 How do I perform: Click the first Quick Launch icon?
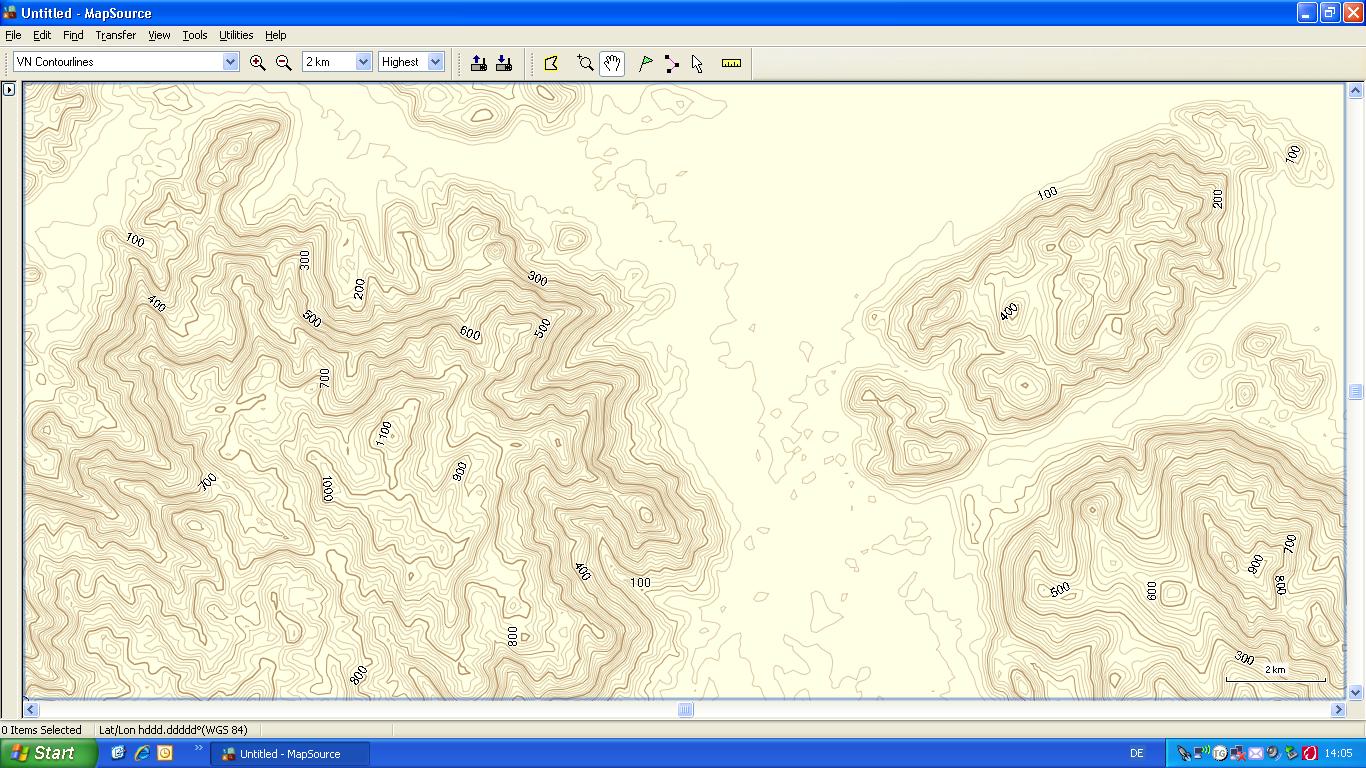point(118,753)
